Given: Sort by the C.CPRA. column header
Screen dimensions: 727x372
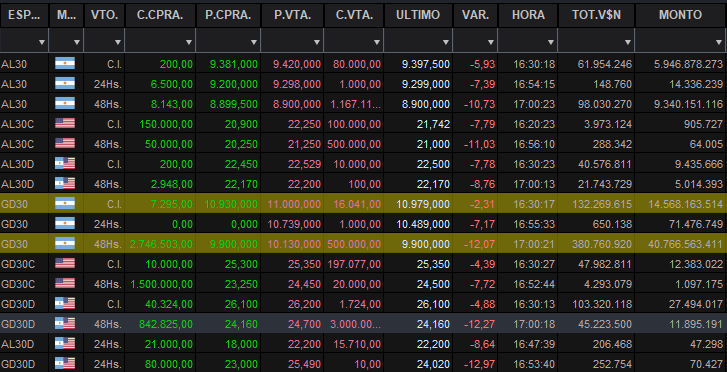Looking at the screenshot, I should (x=160, y=15).
